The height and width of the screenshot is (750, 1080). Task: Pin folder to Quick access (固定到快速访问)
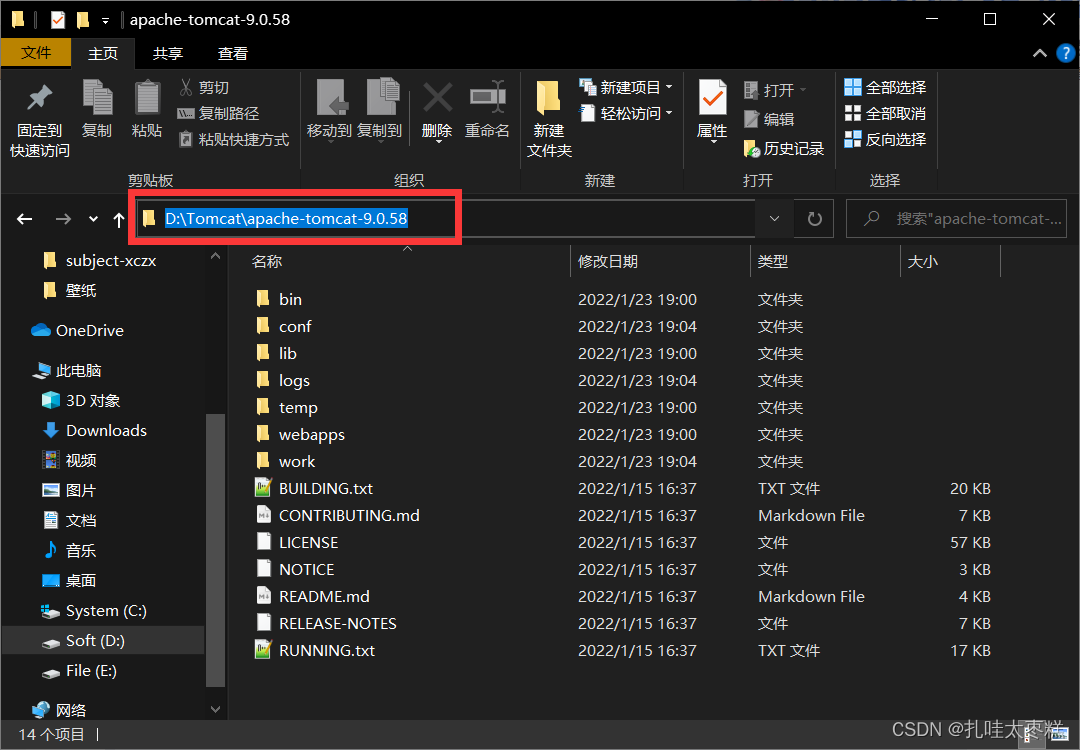39,120
